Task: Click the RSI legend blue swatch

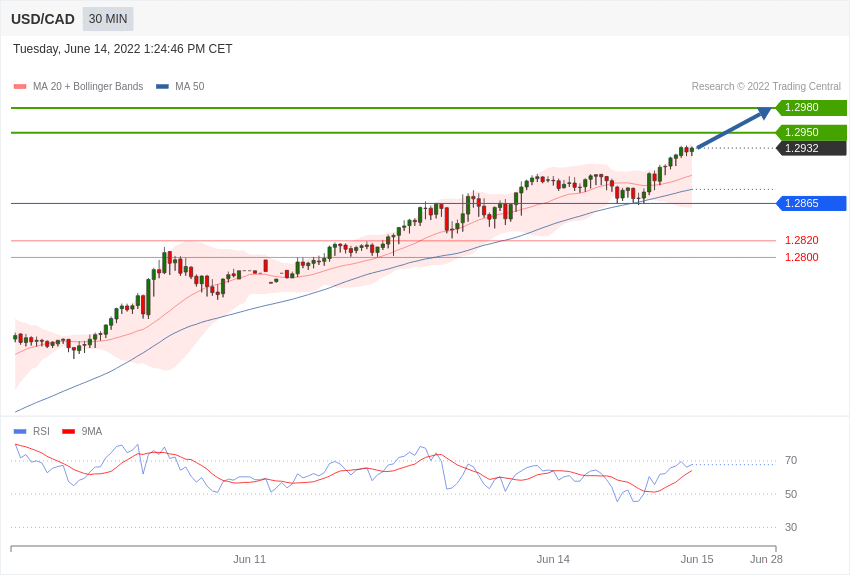Action: 20,432
